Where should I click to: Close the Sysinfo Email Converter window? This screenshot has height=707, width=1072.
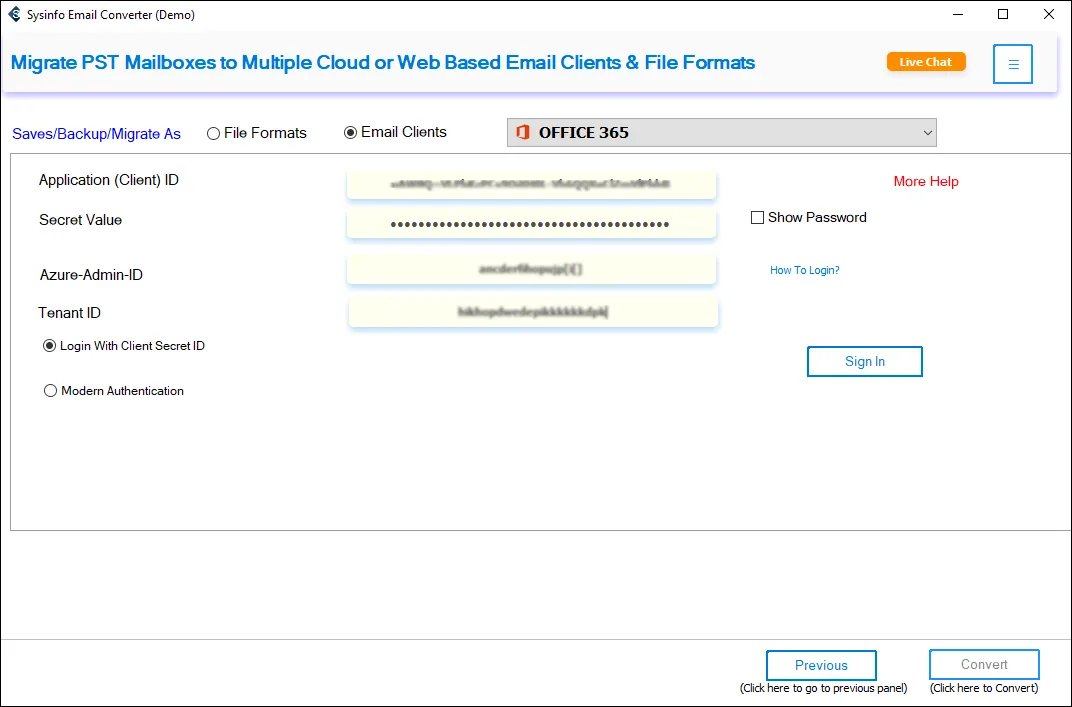[x=1048, y=15]
